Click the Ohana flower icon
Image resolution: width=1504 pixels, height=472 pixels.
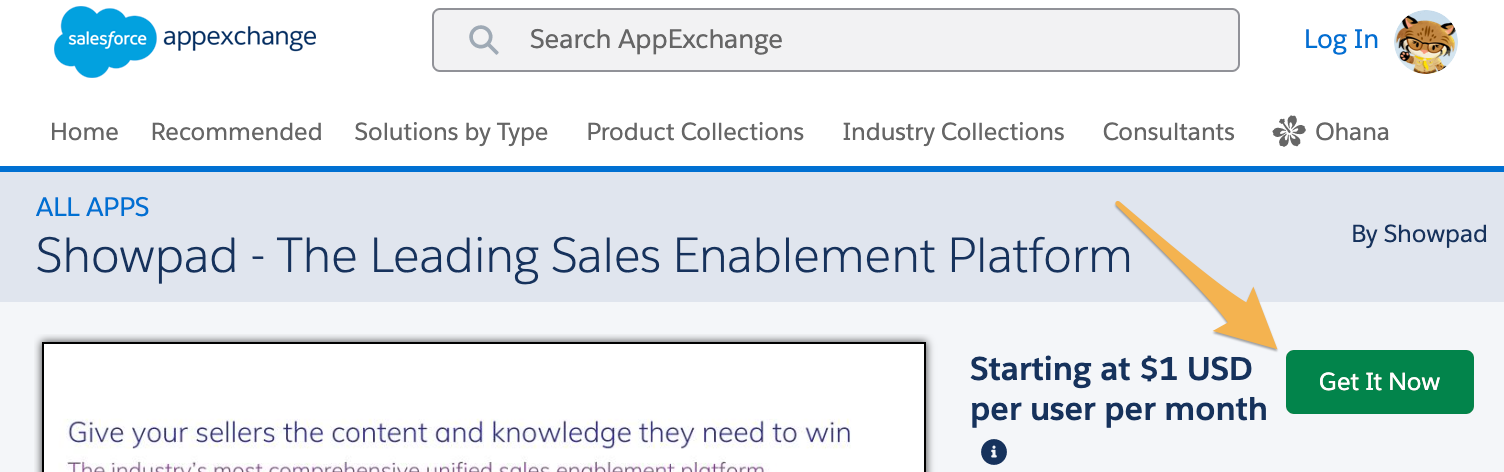coord(1289,132)
